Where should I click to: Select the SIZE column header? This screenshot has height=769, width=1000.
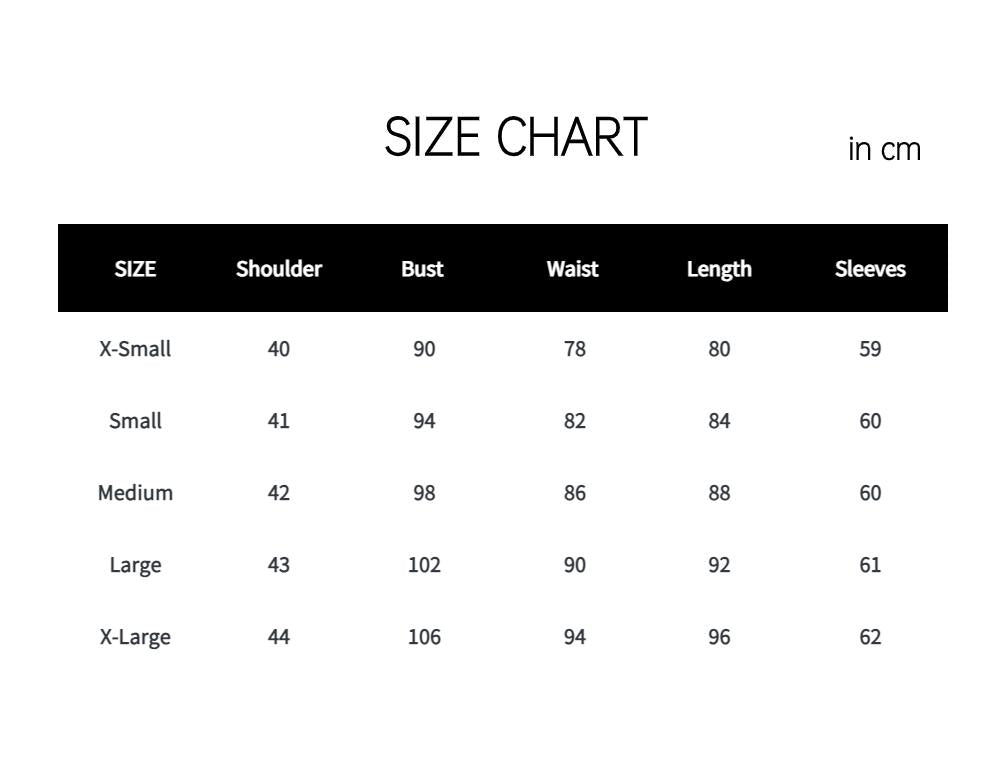[x=135, y=269]
